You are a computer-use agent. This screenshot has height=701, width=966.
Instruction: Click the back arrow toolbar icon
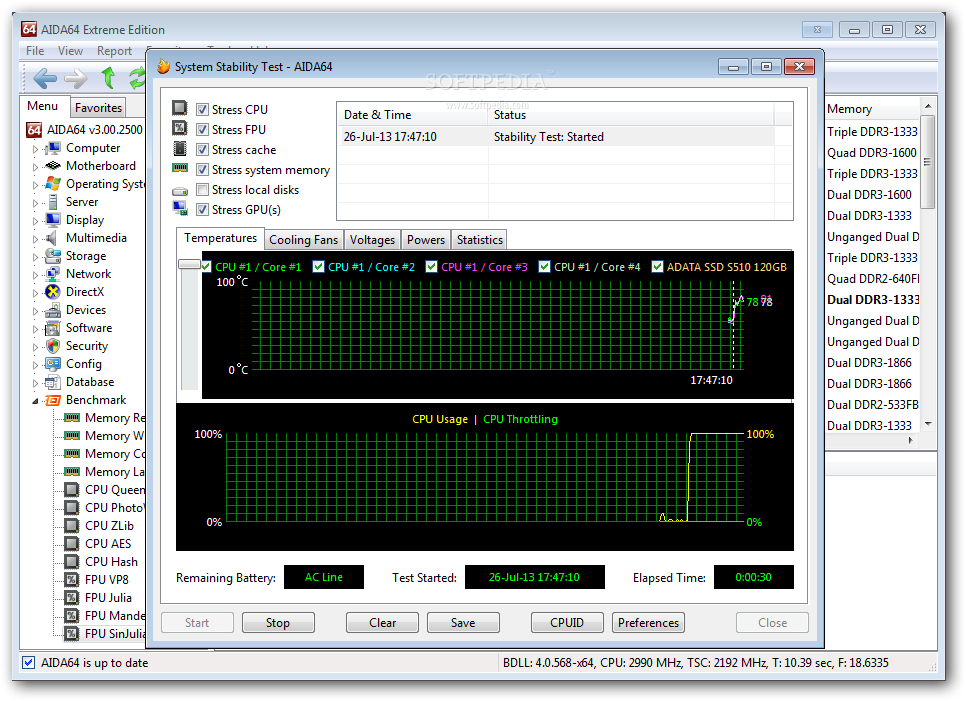(x=44, y=78)
